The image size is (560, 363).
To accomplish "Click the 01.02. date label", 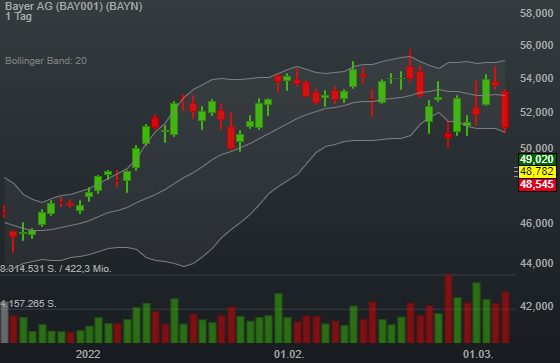I will [289, 354].
